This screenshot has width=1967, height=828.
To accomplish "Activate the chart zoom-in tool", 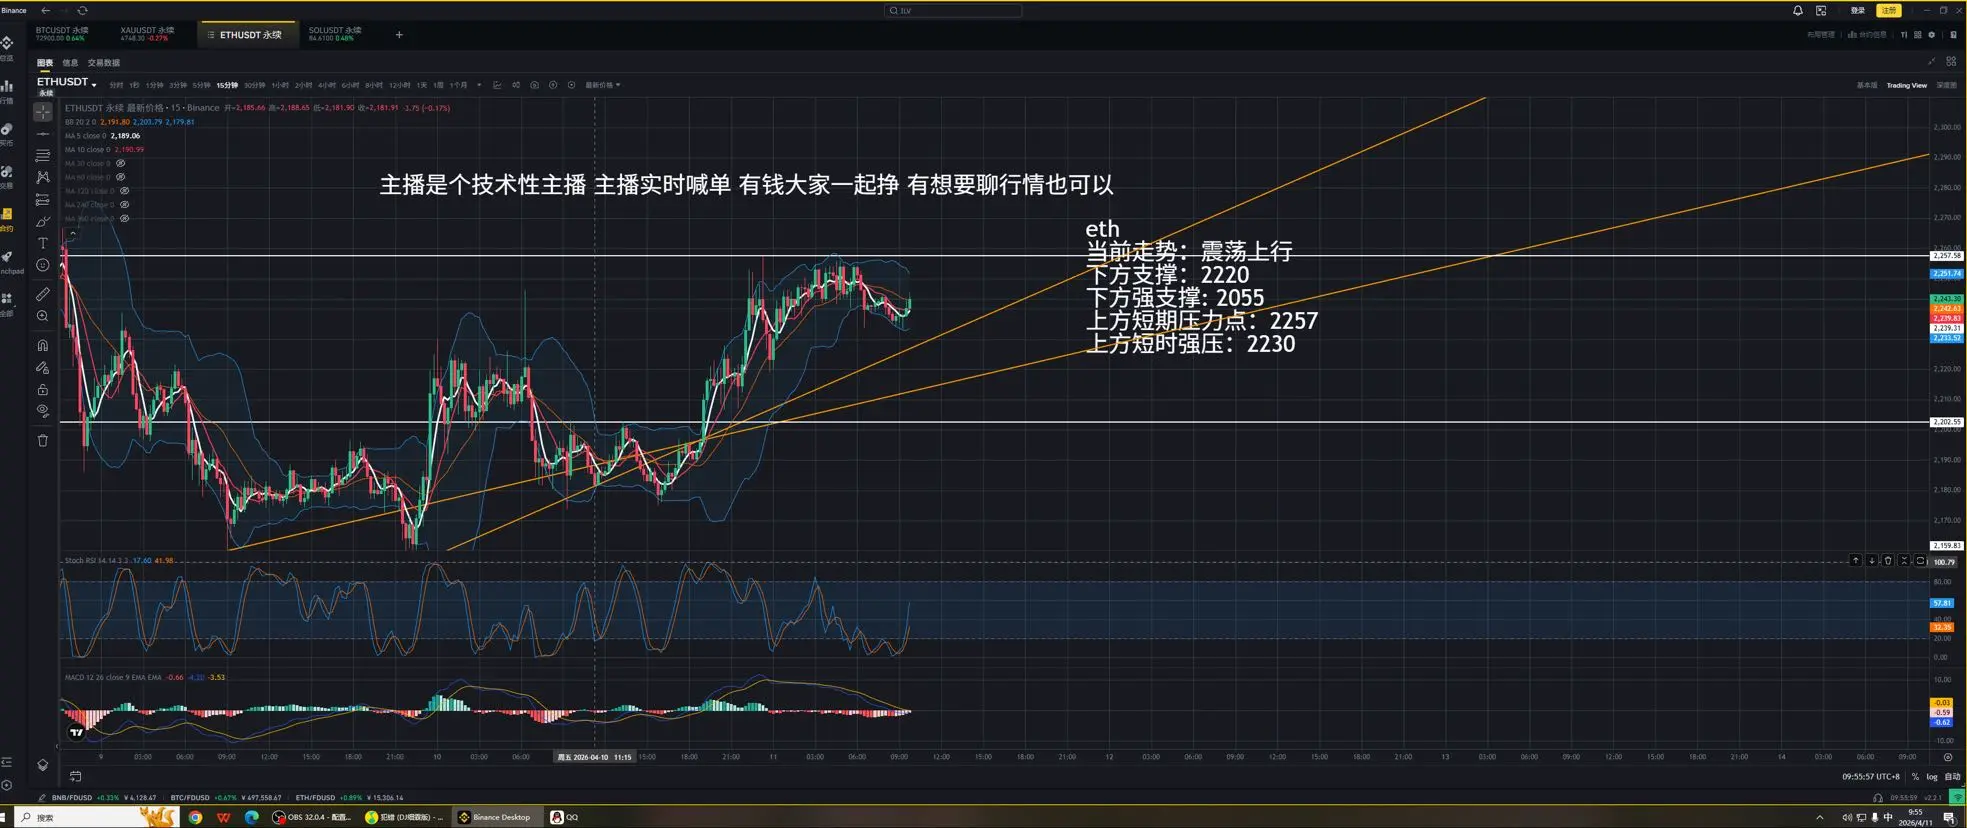I will pos(43,316).
